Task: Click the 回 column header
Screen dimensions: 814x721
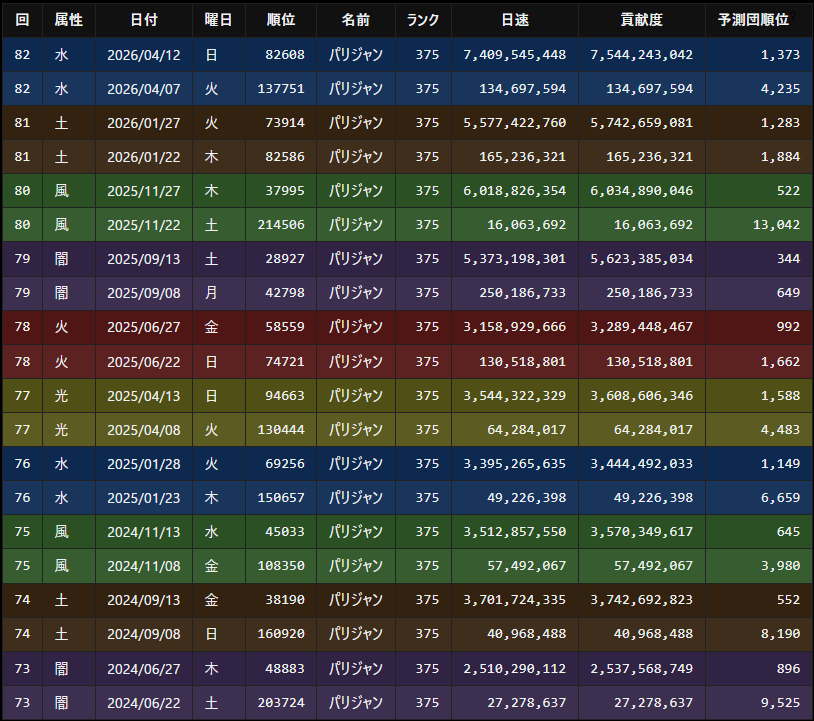Action: [x=22, y=20]
